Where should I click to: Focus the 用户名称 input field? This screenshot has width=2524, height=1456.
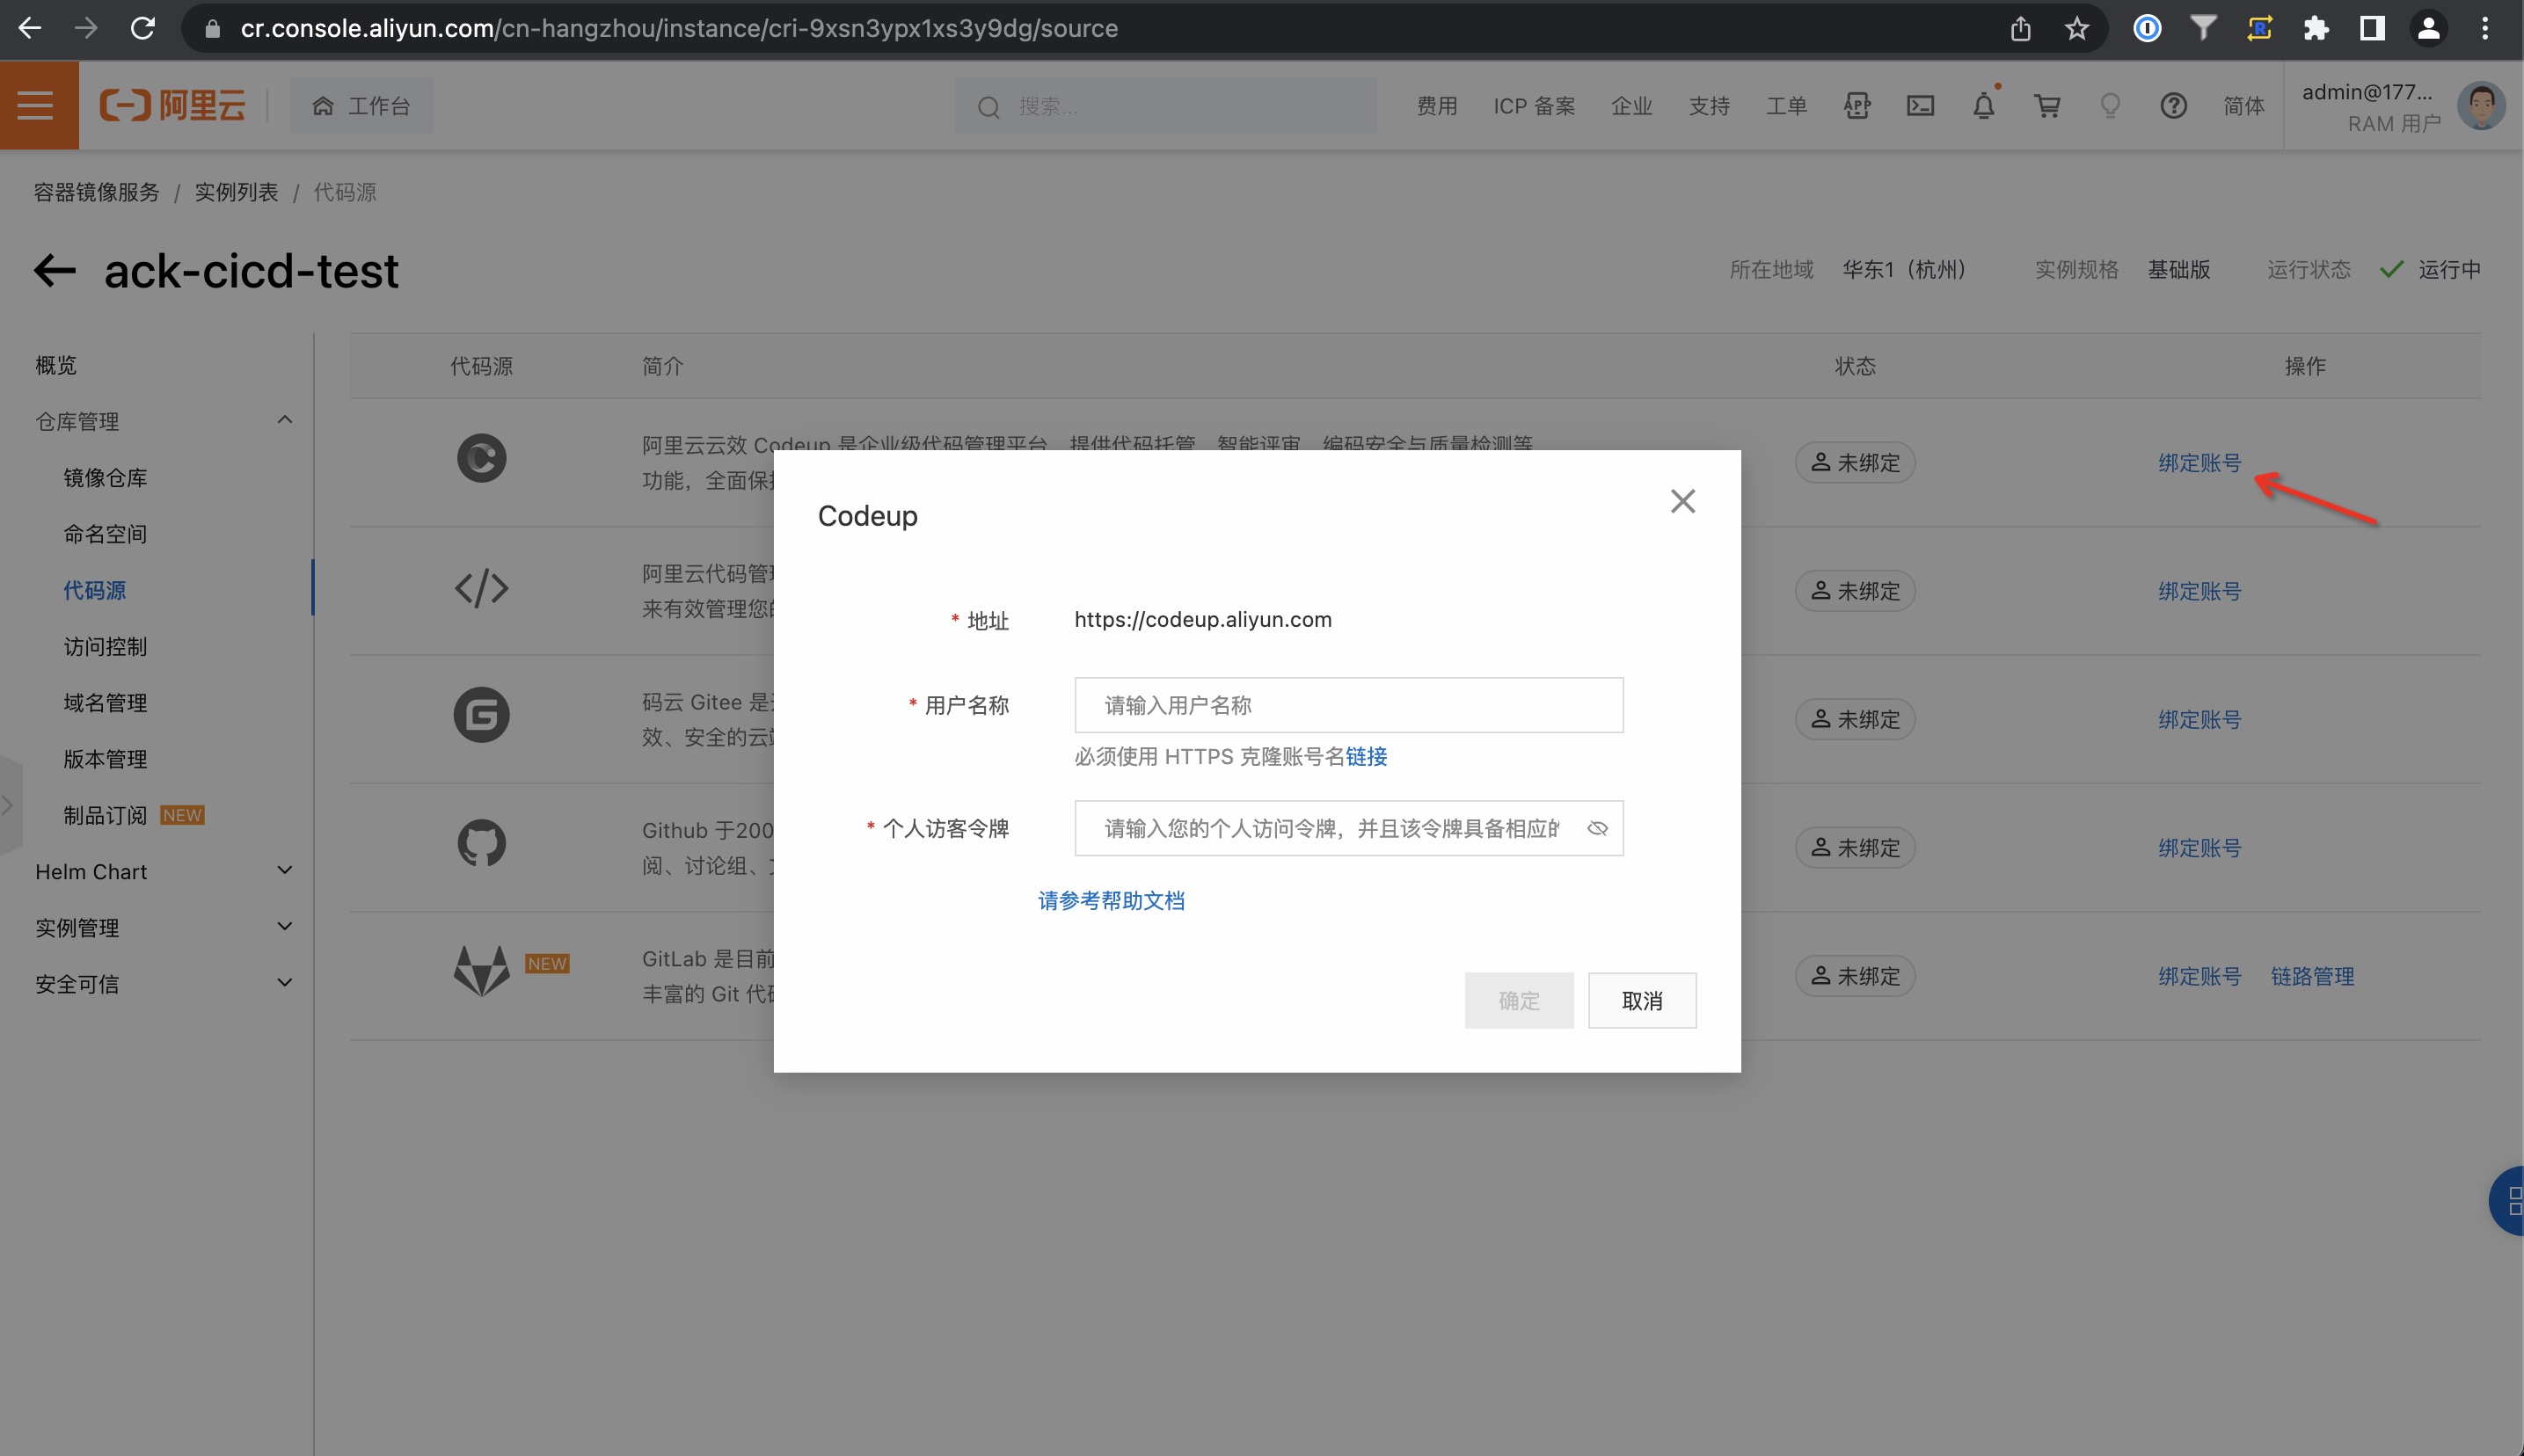click(x=1348, y=705)
